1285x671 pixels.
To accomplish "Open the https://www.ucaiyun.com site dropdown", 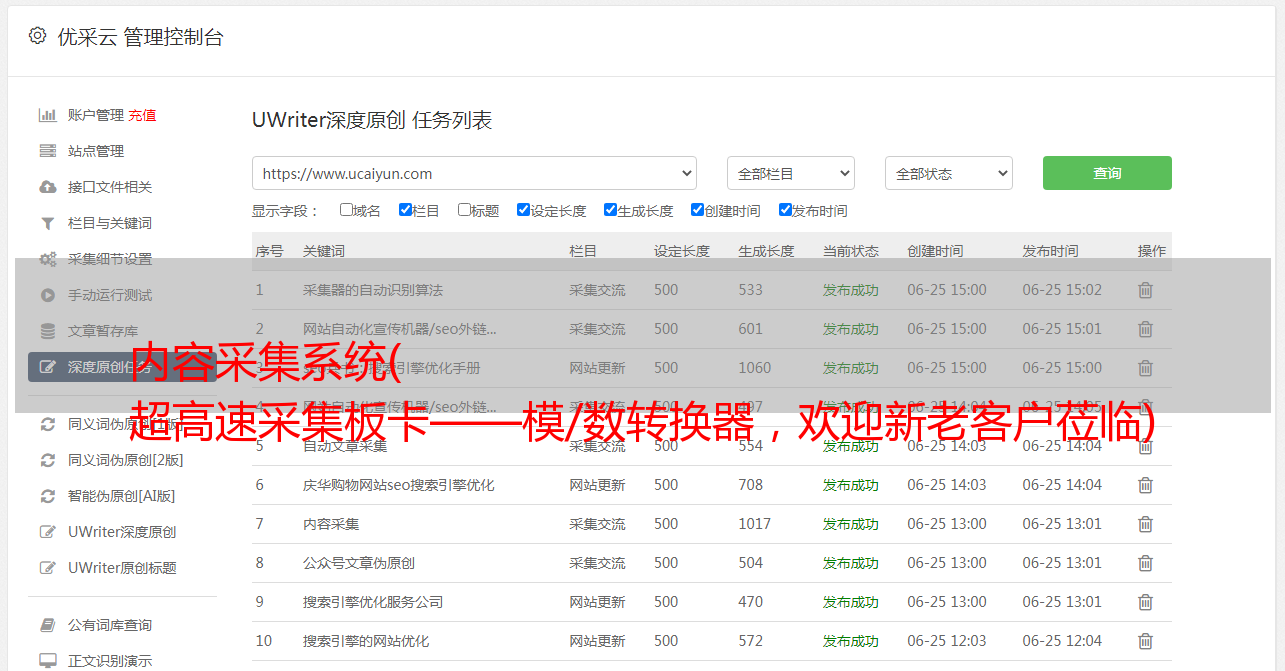I will click(x=474, y=173).
